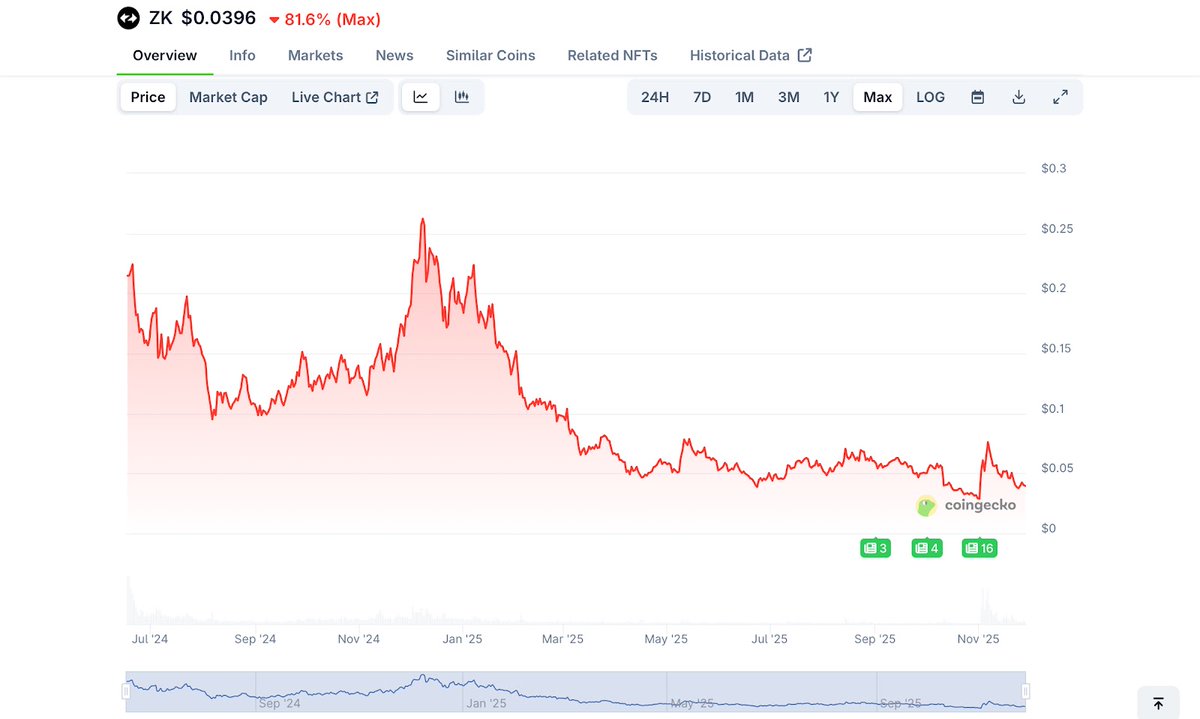Viewport: 1200px width, 719px height.
Task: Open Historical Data external link
Action: pos(750,55)
